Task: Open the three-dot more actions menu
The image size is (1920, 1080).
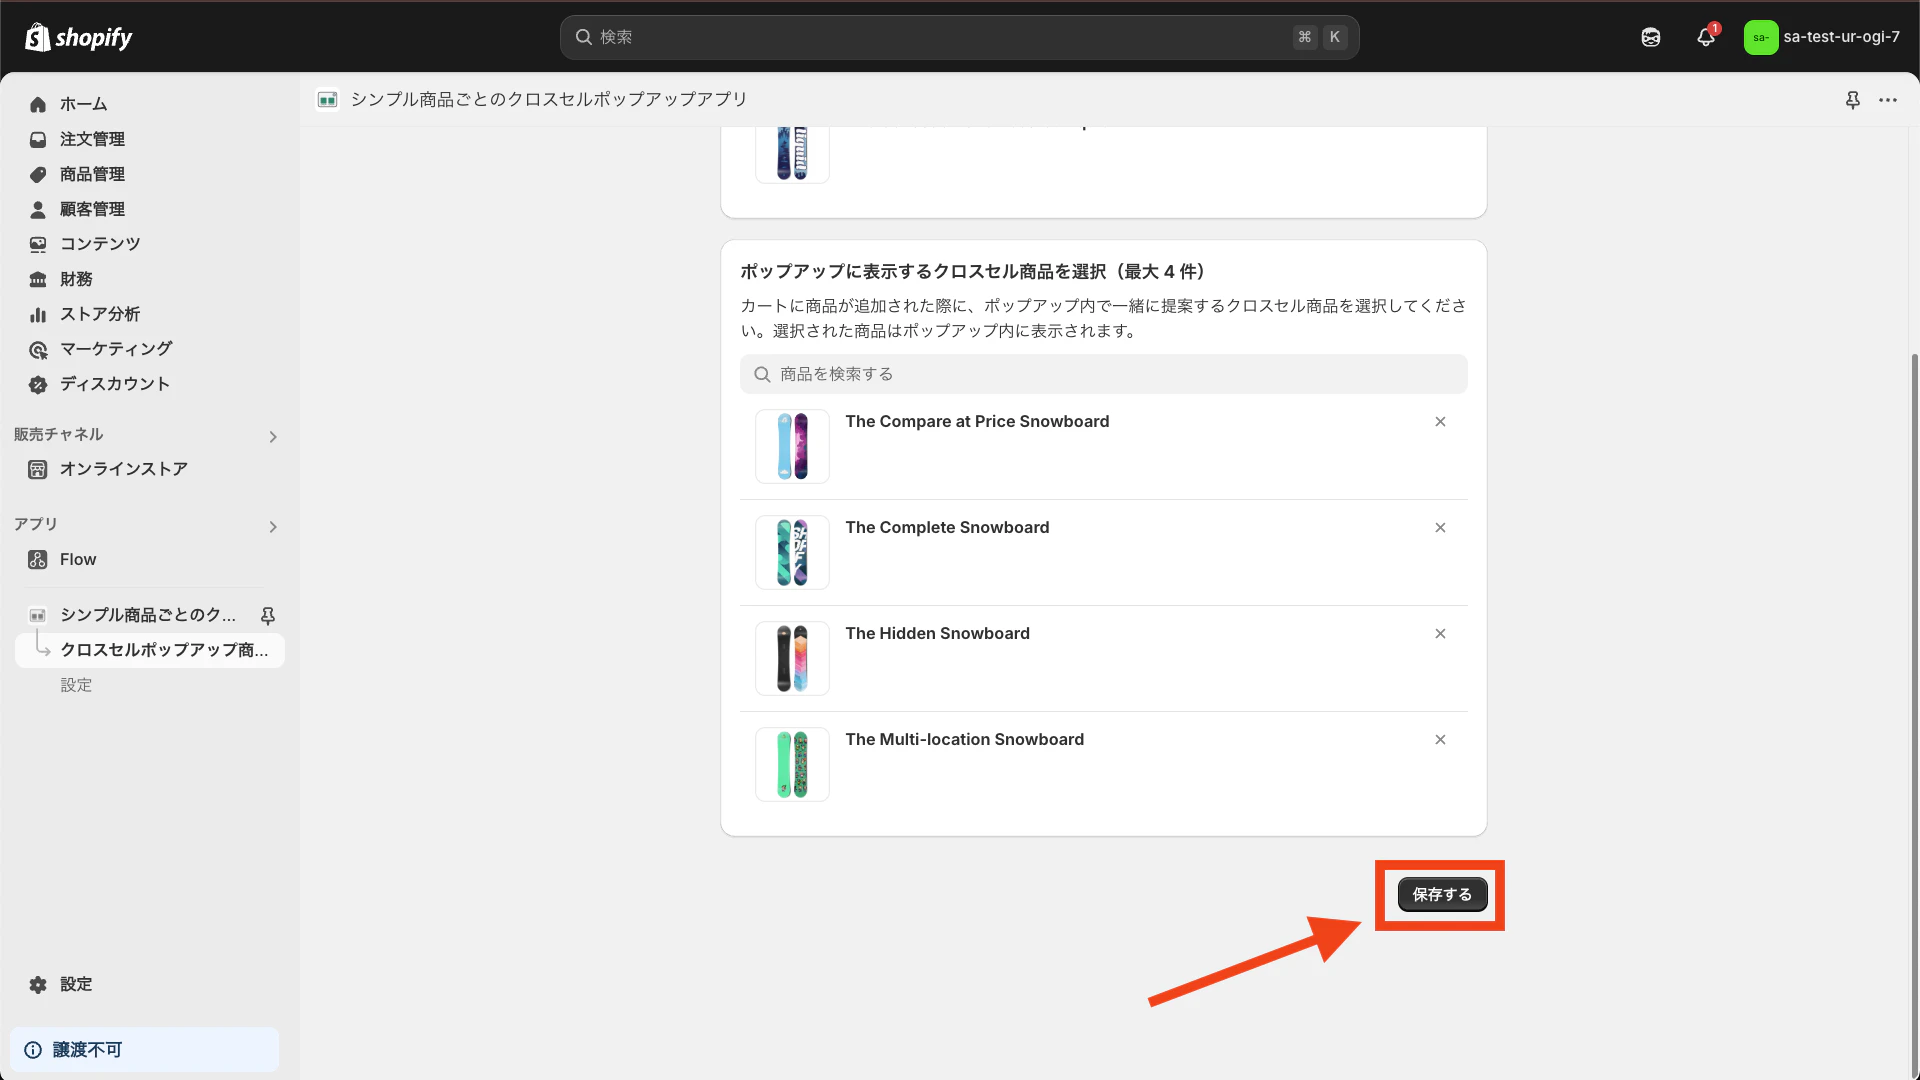Action: pyautogui.click(x=1888, y=100)
